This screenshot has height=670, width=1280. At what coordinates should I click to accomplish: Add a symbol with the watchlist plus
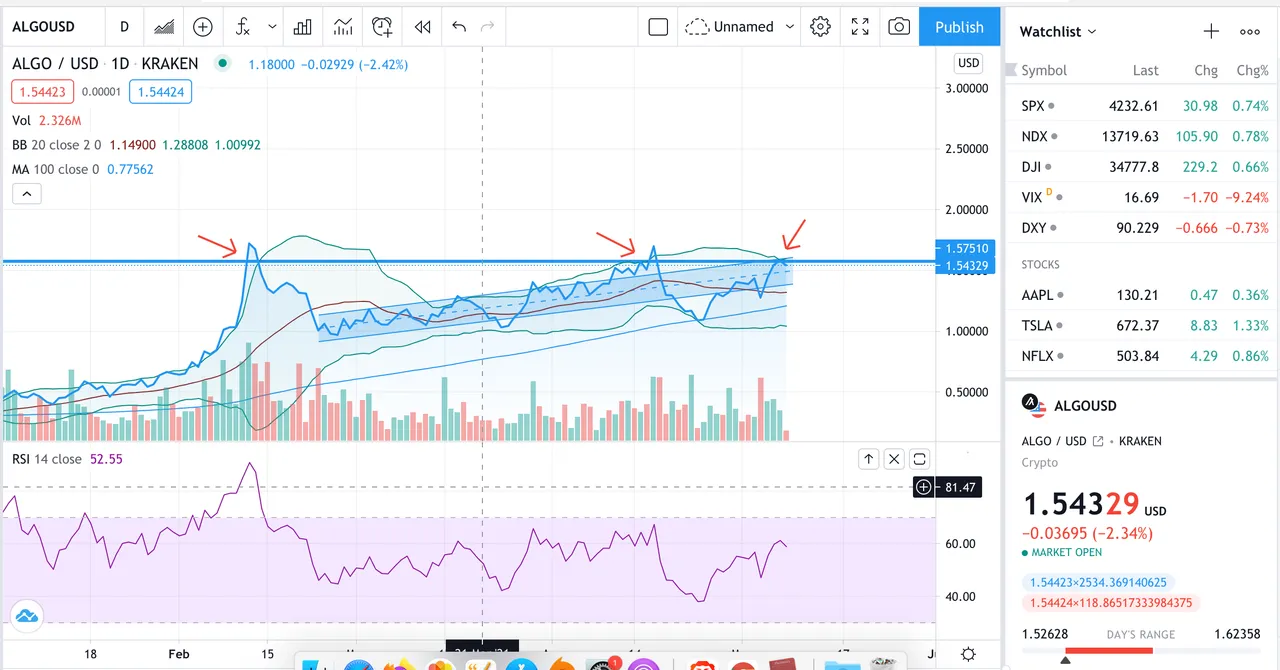(x=1211, y=31)
